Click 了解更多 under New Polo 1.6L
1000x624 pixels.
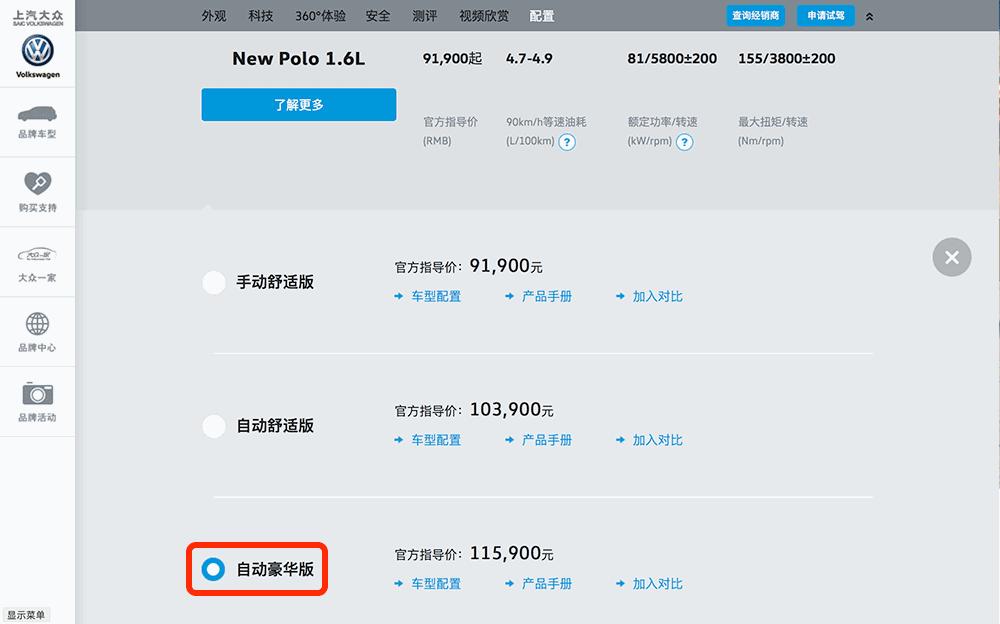(298, 103)
